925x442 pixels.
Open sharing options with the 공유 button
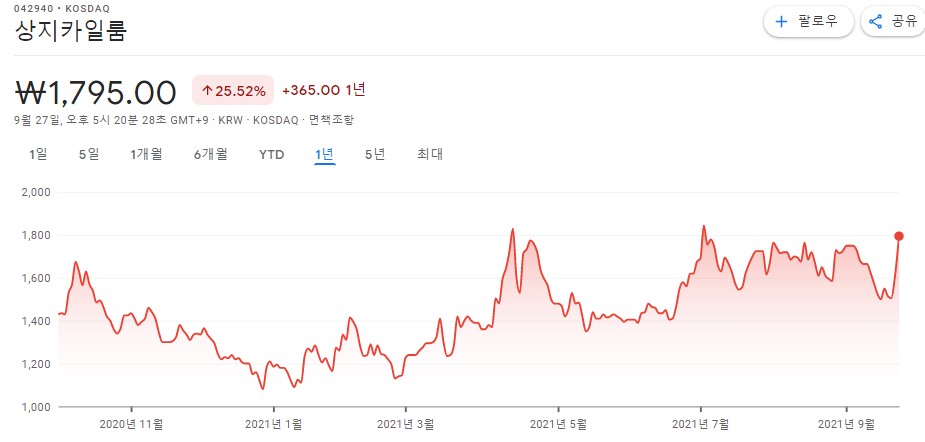point(893,22)
